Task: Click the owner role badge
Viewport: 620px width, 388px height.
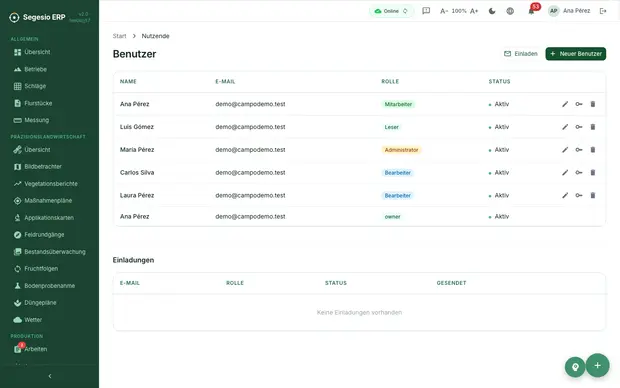Action: coord(393,217)
